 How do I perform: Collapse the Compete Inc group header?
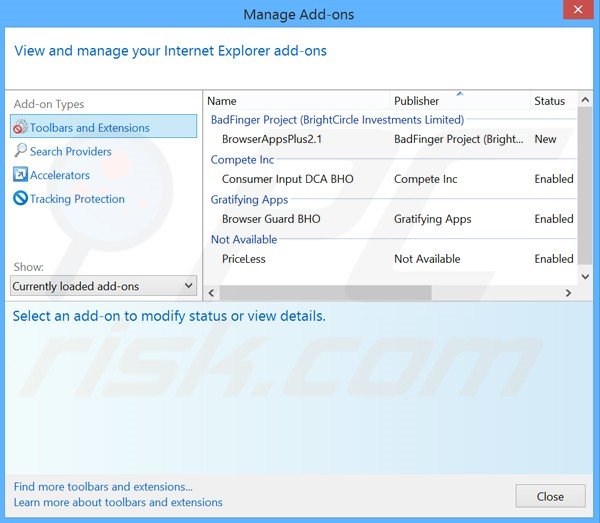pyautogui.click(x=242, y=160)
